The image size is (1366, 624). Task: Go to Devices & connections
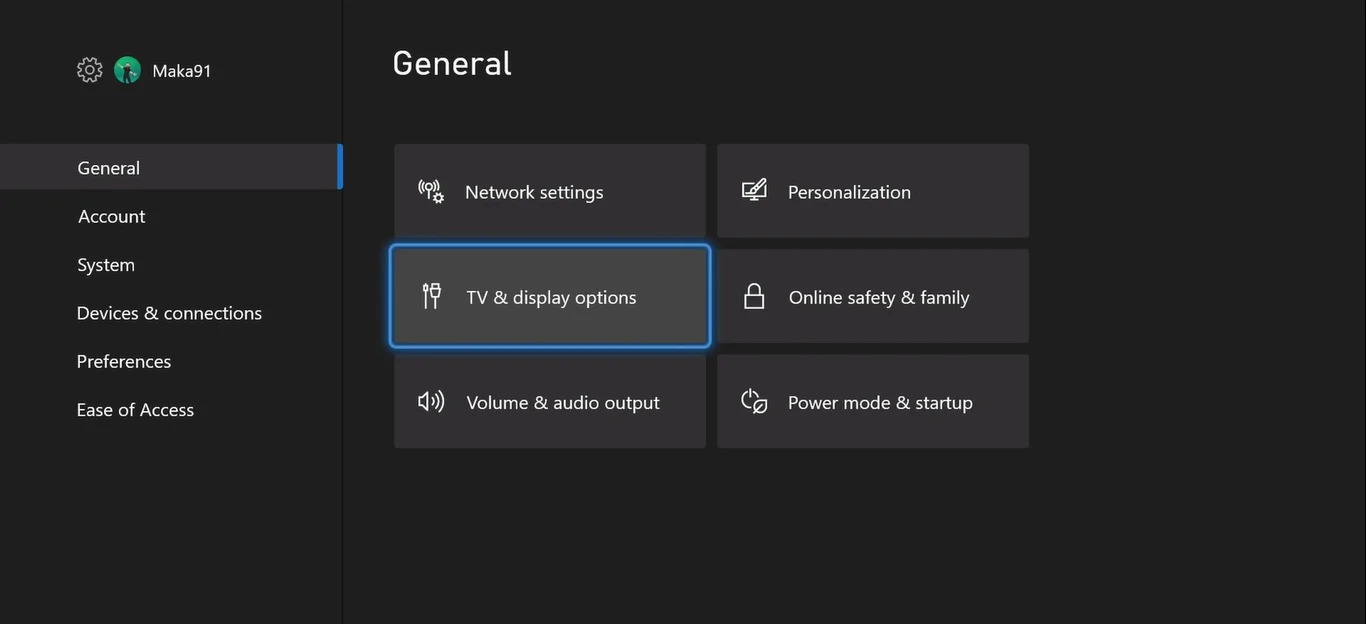pyautogui.click(x=169, y=313)
